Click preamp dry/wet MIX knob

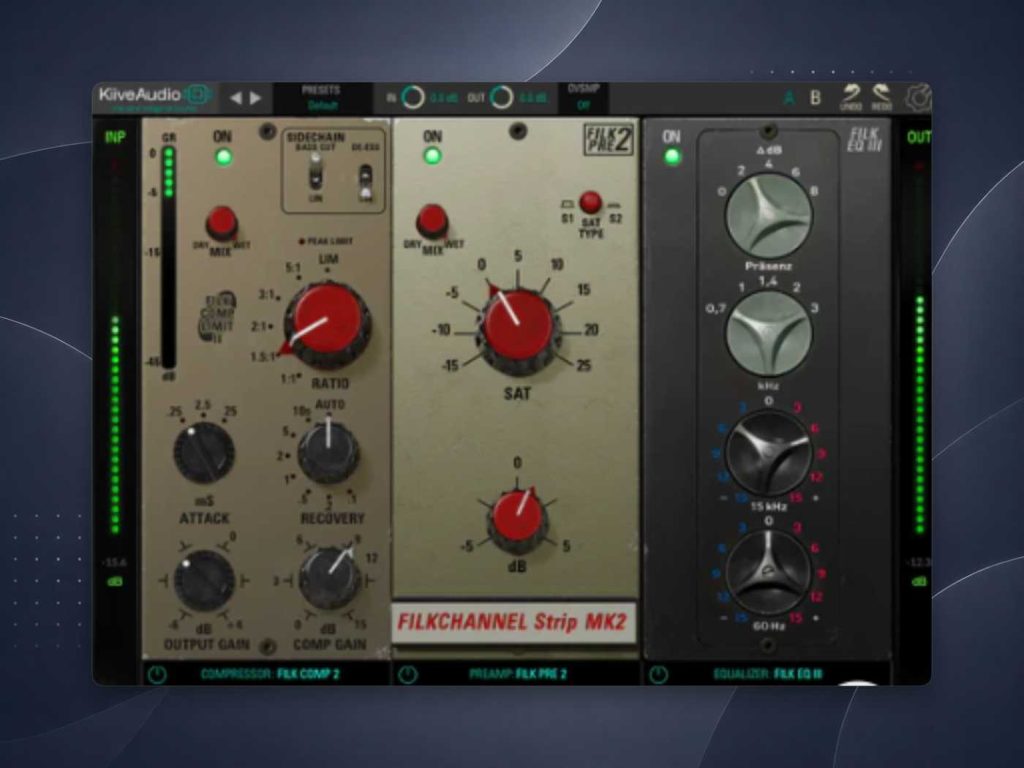(432, 221)
